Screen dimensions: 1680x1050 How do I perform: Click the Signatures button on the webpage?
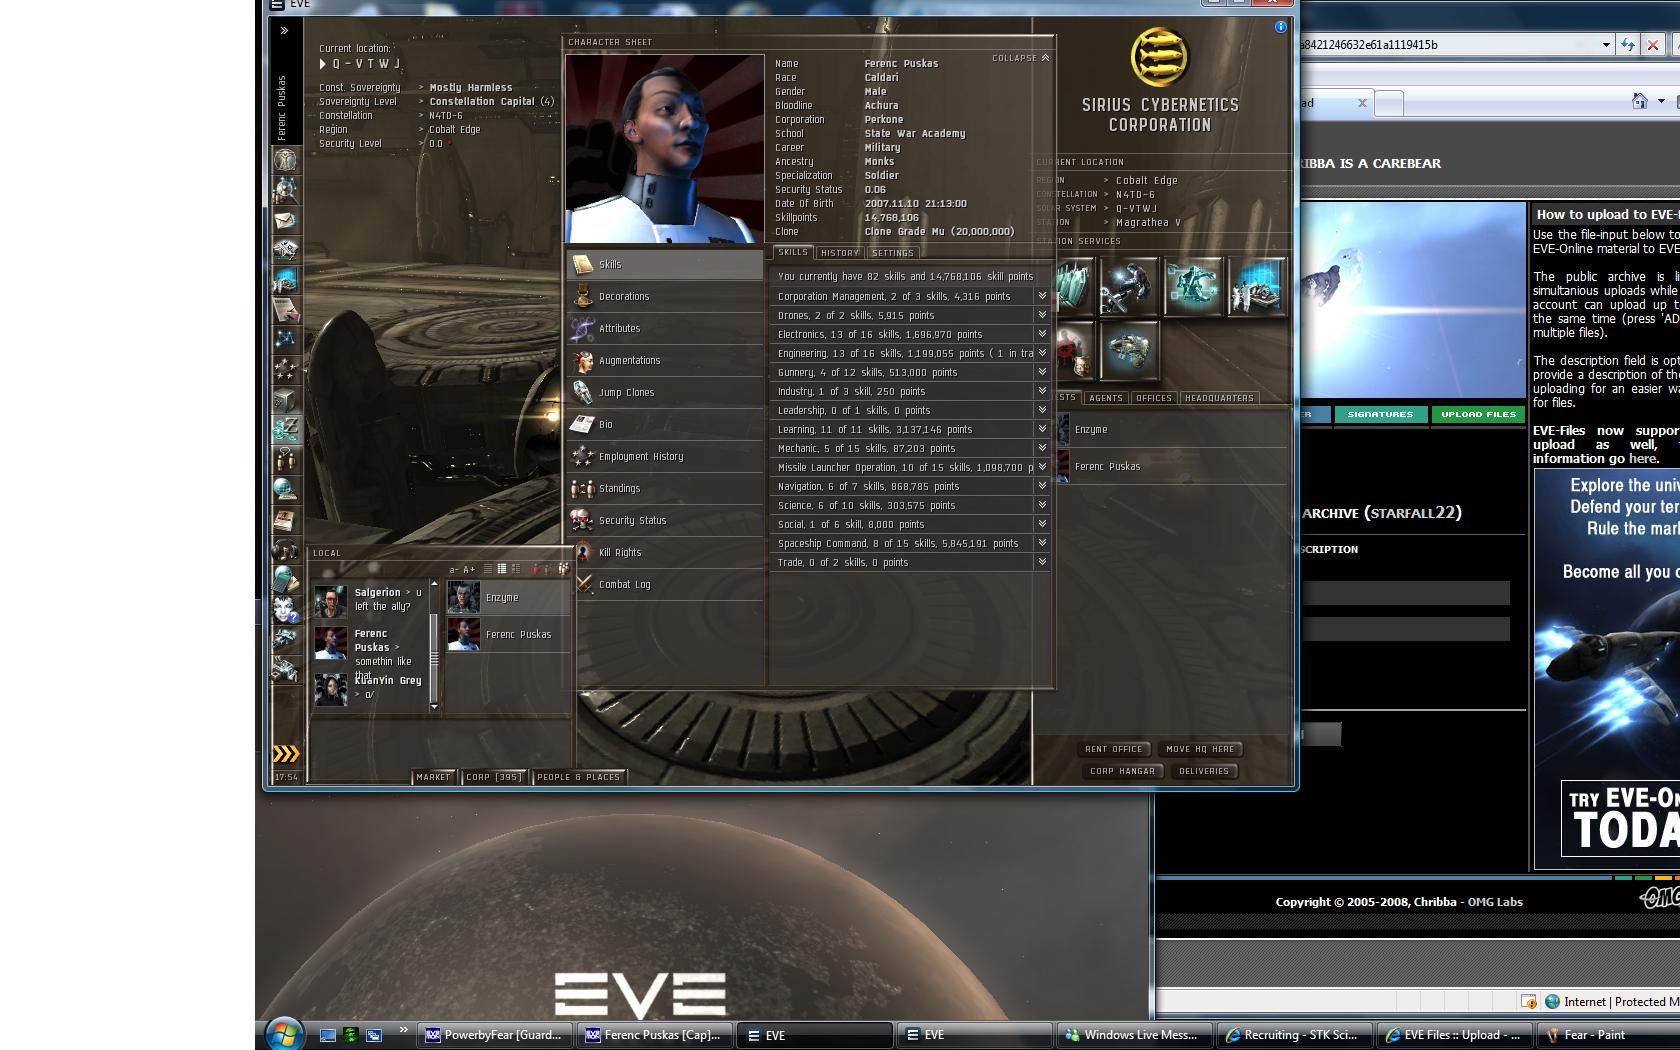tap(1380, 414)
